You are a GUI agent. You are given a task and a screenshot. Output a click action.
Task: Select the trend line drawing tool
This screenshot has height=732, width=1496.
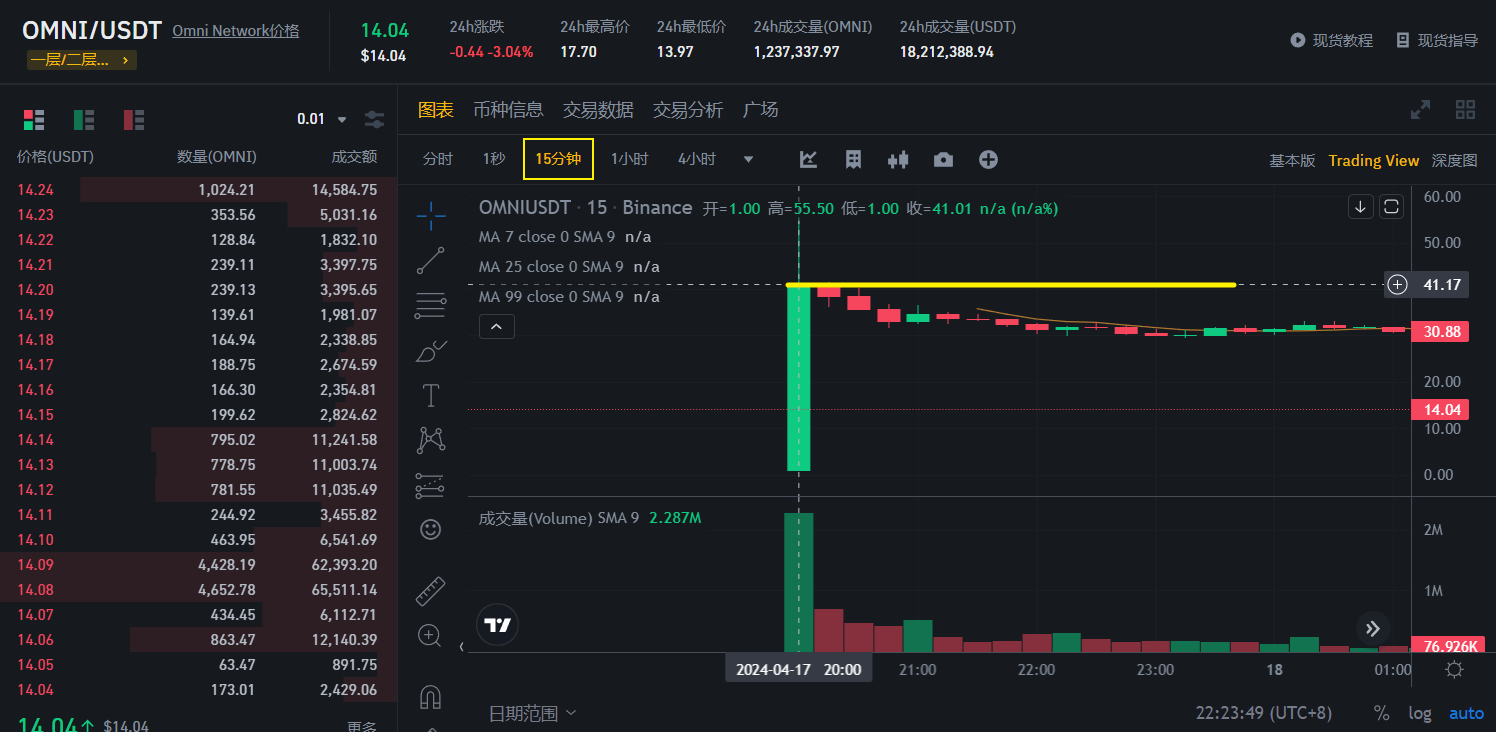pyautogui.click(x=431, y=260)
